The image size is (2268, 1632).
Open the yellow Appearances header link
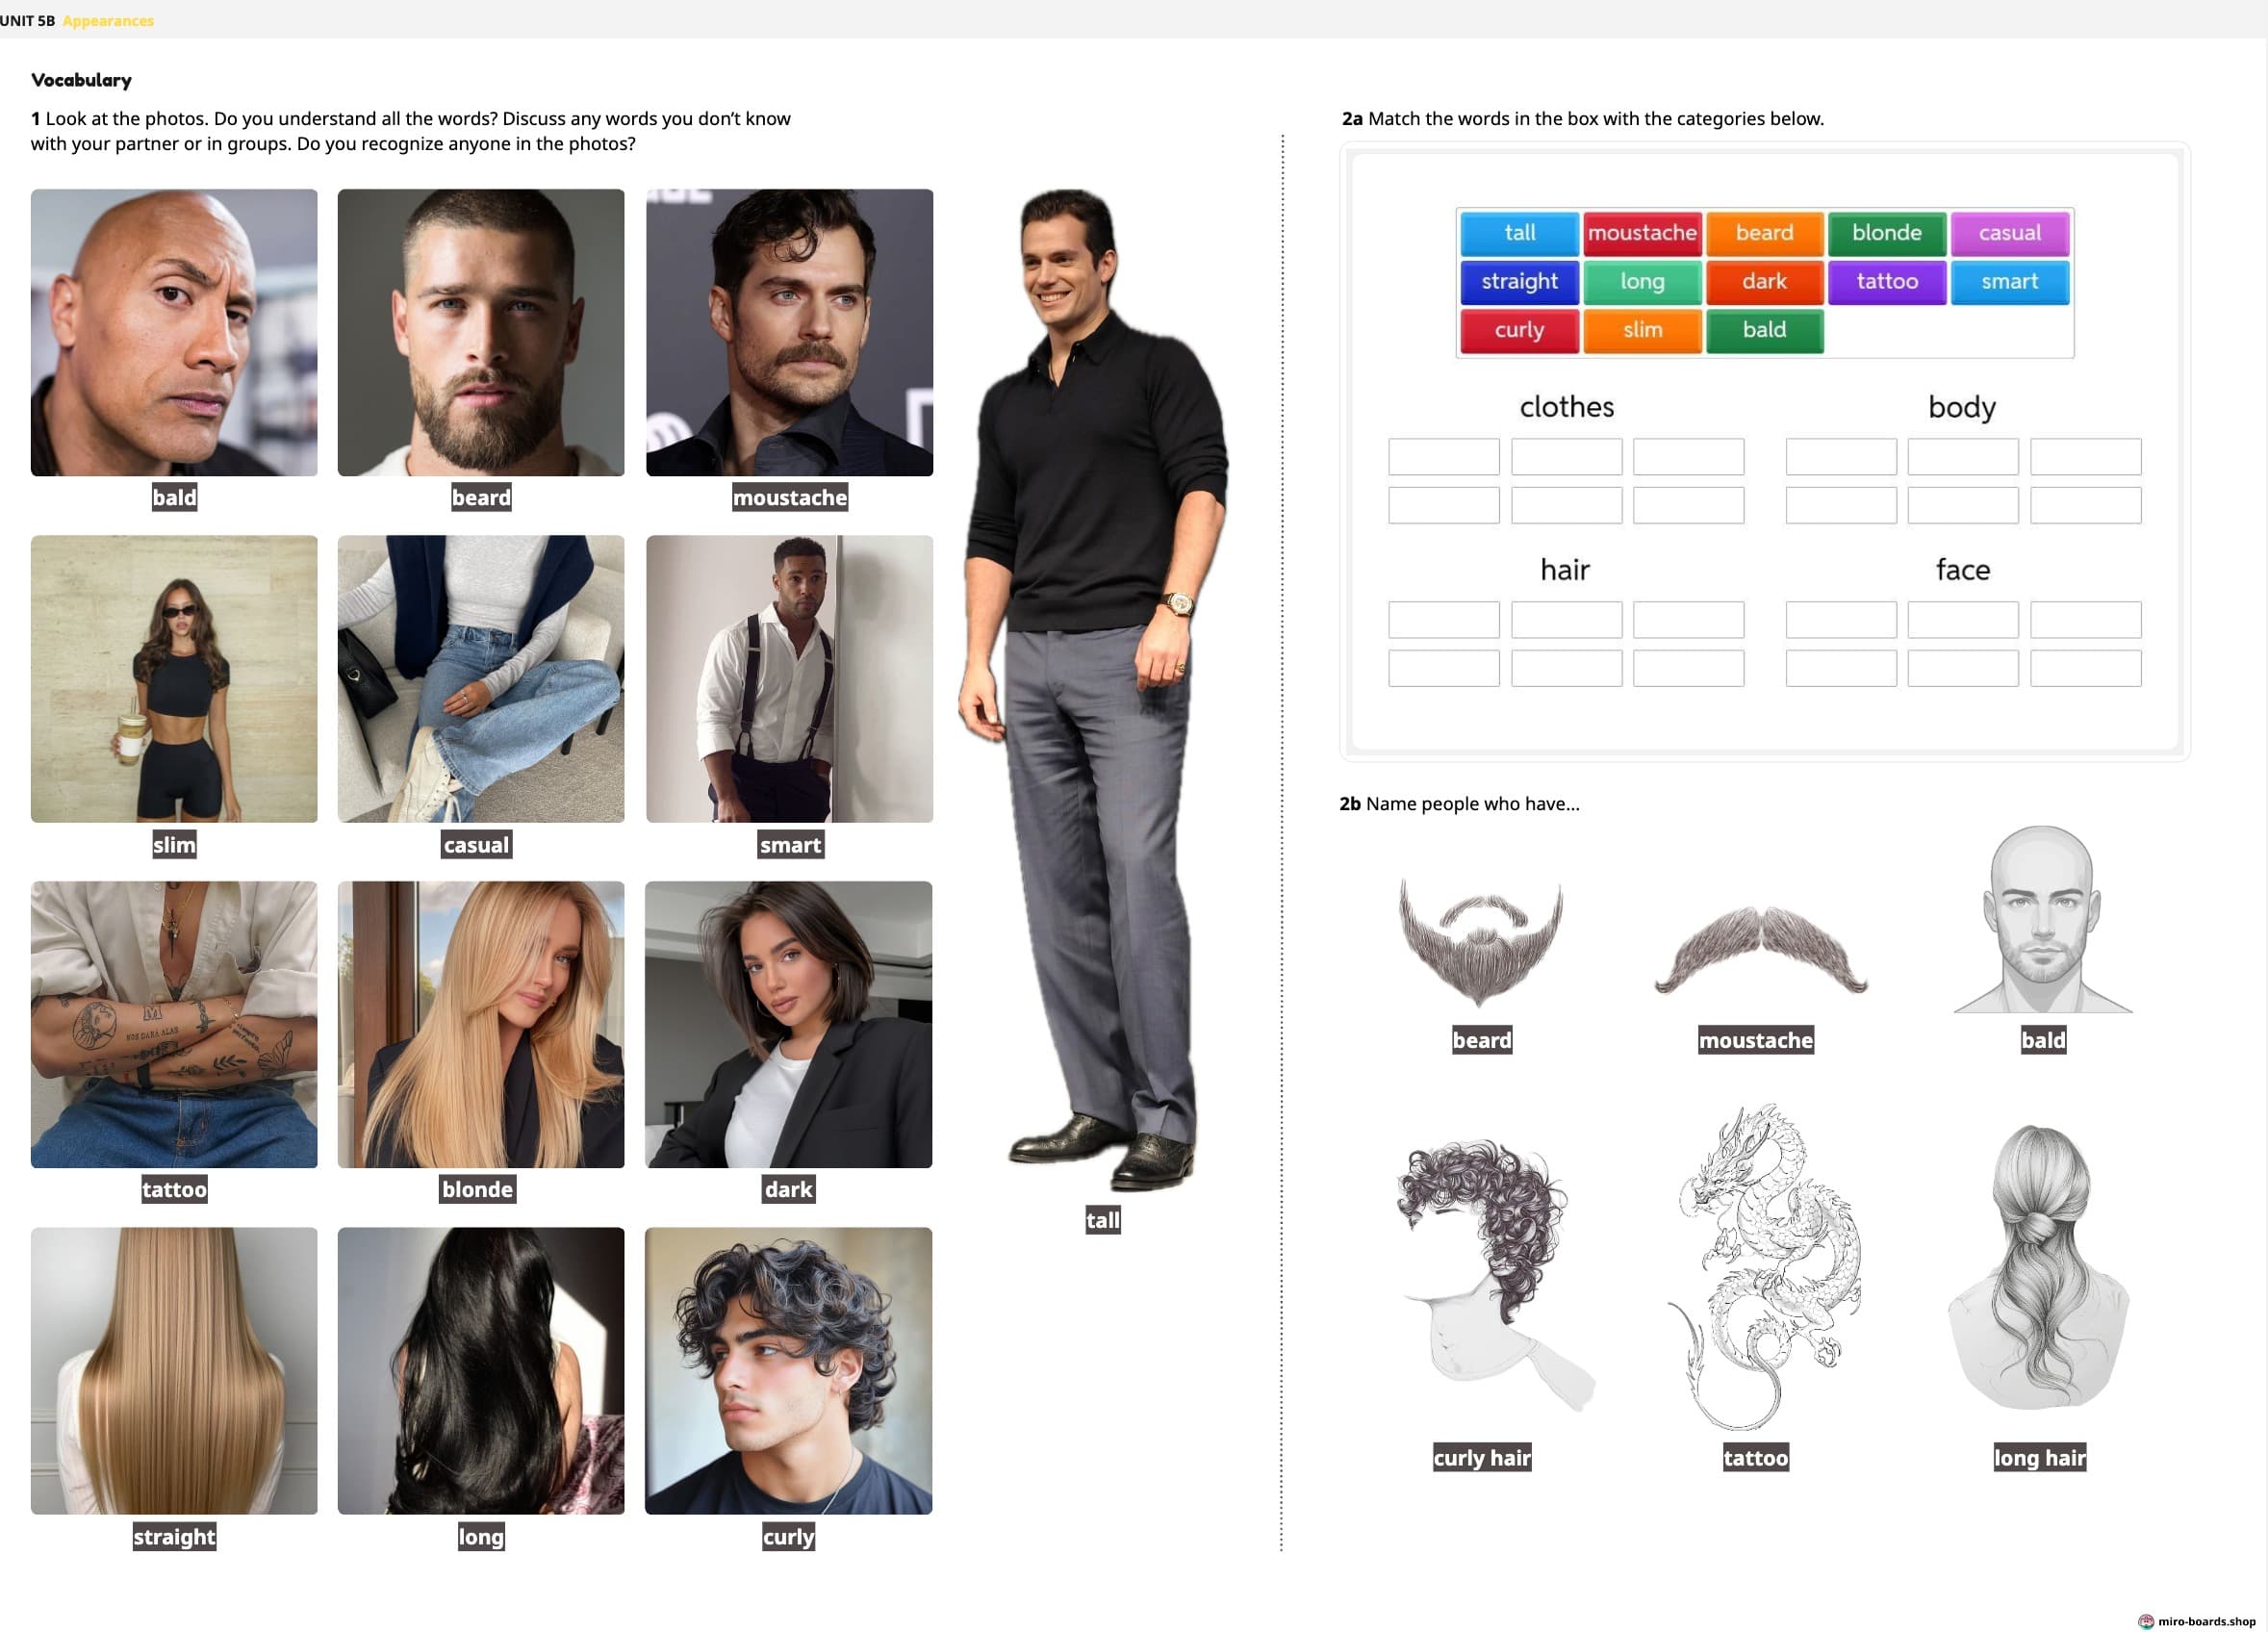click(108, 21)
